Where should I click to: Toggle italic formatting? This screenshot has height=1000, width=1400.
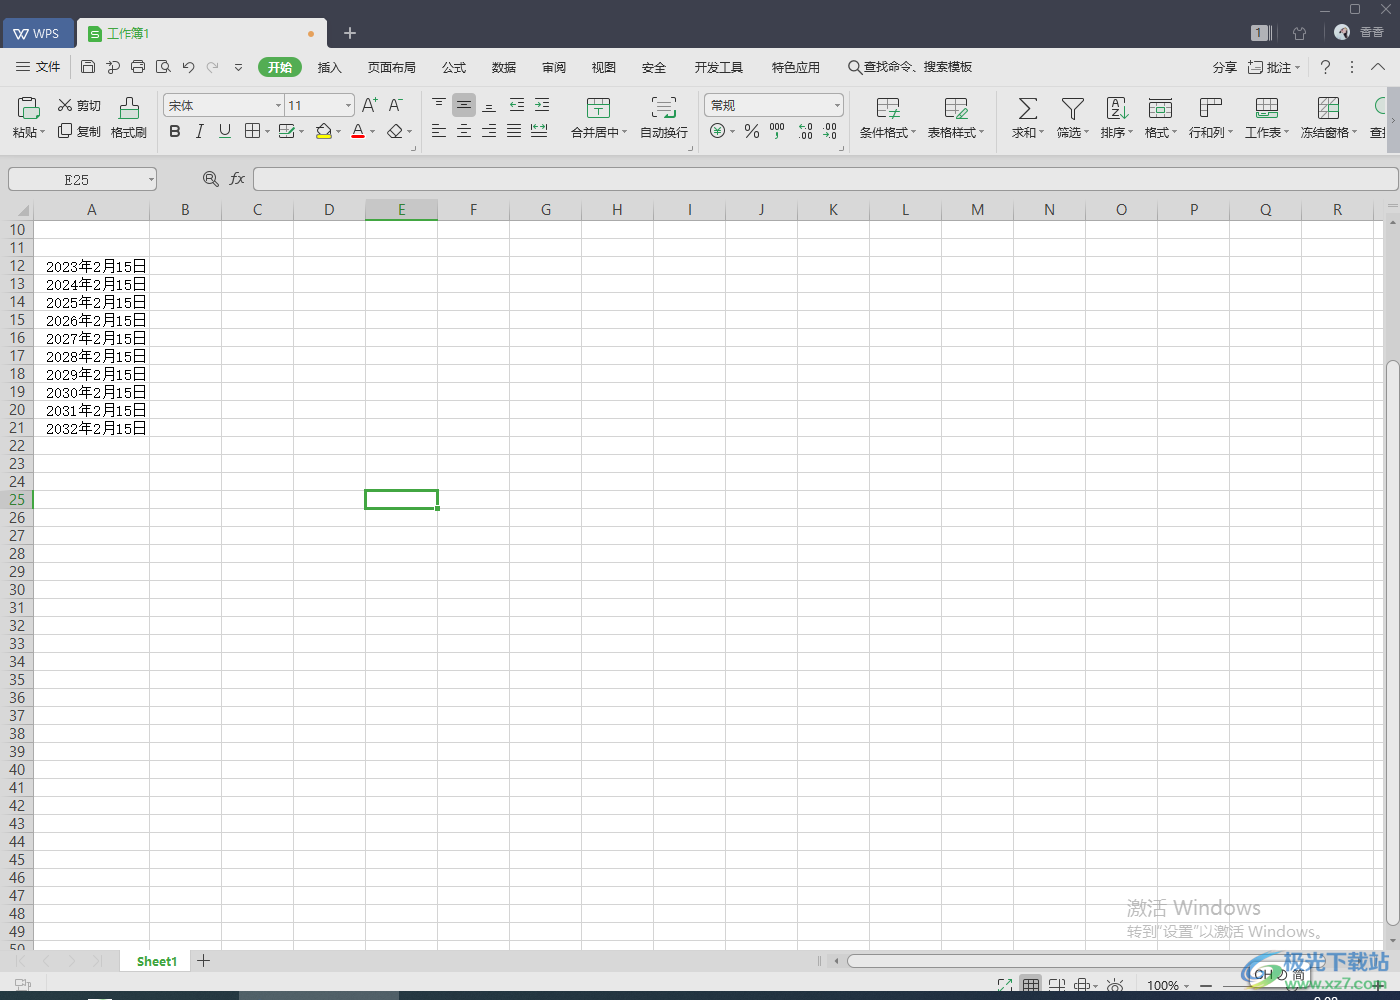[200, 131]
